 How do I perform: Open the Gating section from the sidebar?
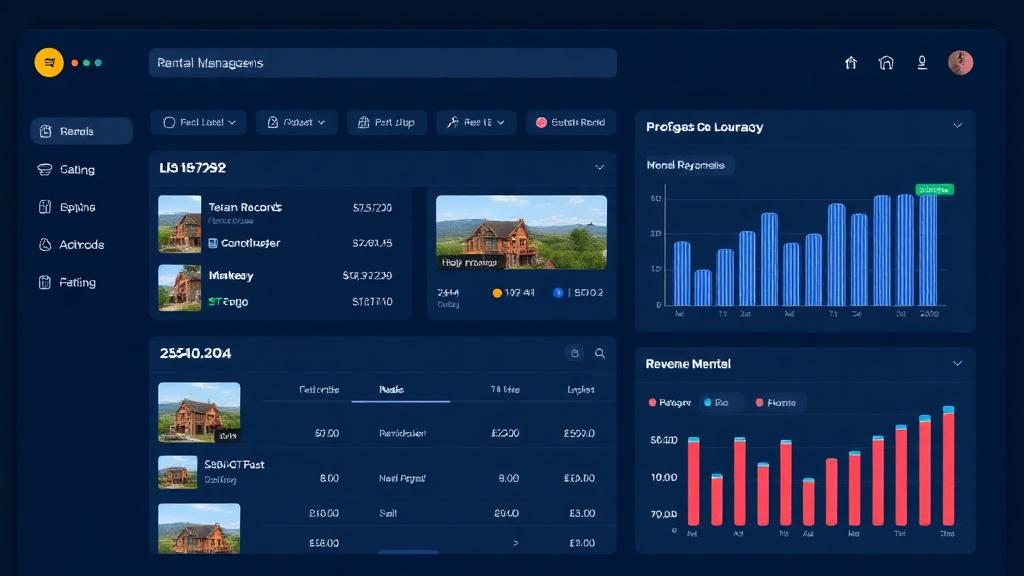[x=44, y=169]
